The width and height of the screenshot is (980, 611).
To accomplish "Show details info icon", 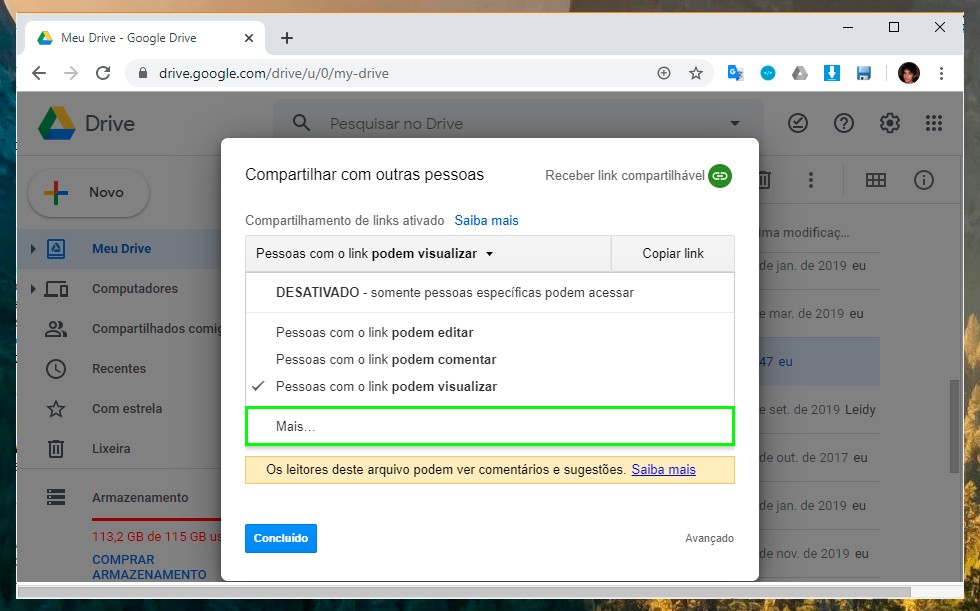I will 924,180.
